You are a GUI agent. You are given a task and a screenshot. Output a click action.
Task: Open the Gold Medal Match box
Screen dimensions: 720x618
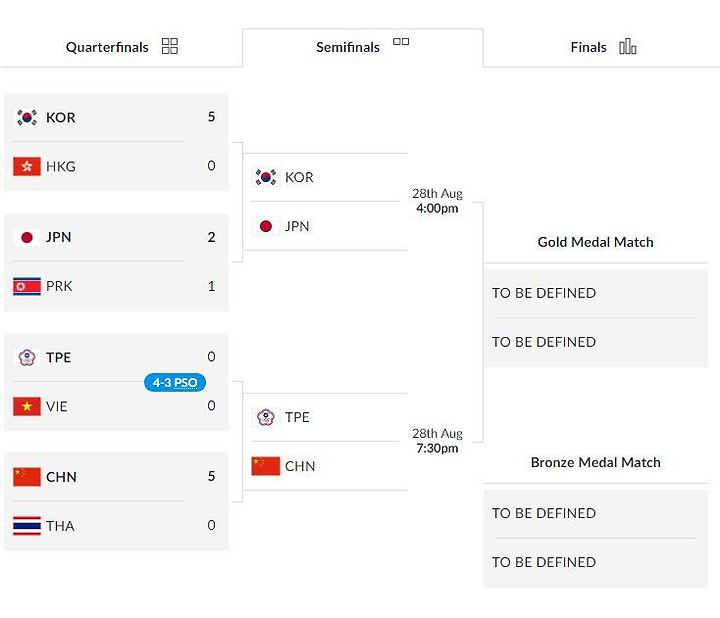click(x=596, y=318)
